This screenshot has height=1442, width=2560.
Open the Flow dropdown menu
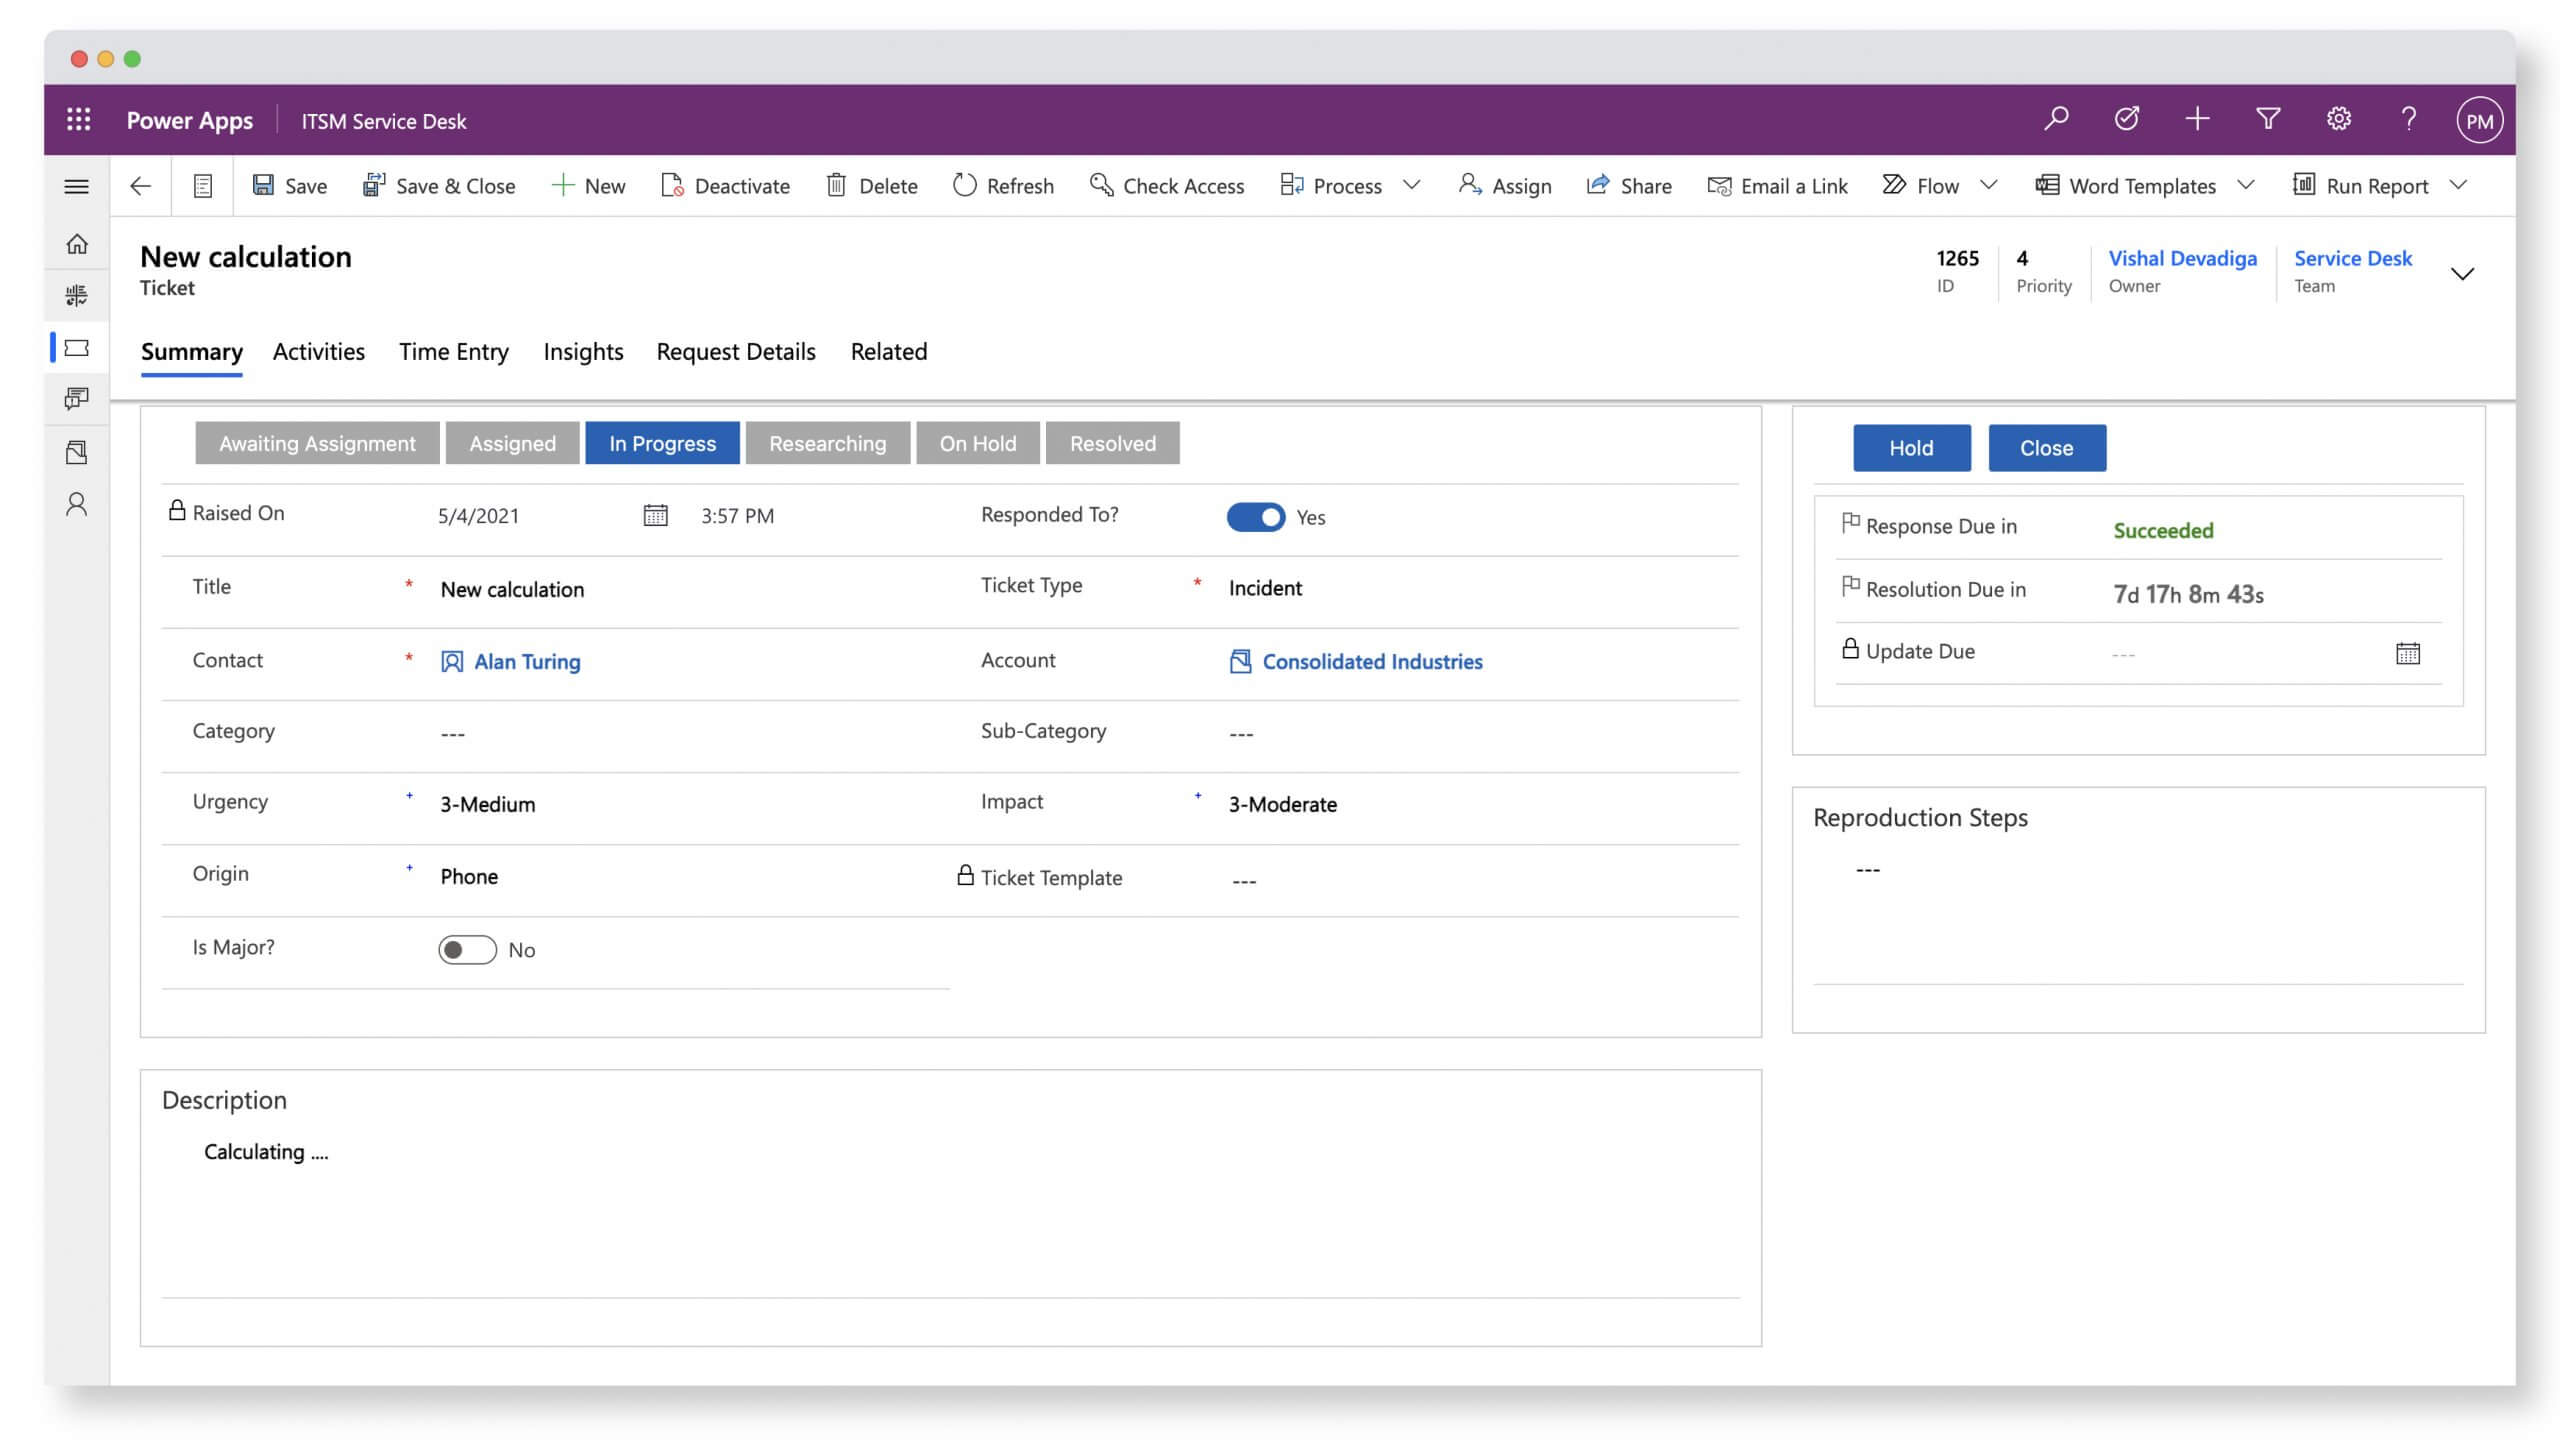coord(1988,186)
